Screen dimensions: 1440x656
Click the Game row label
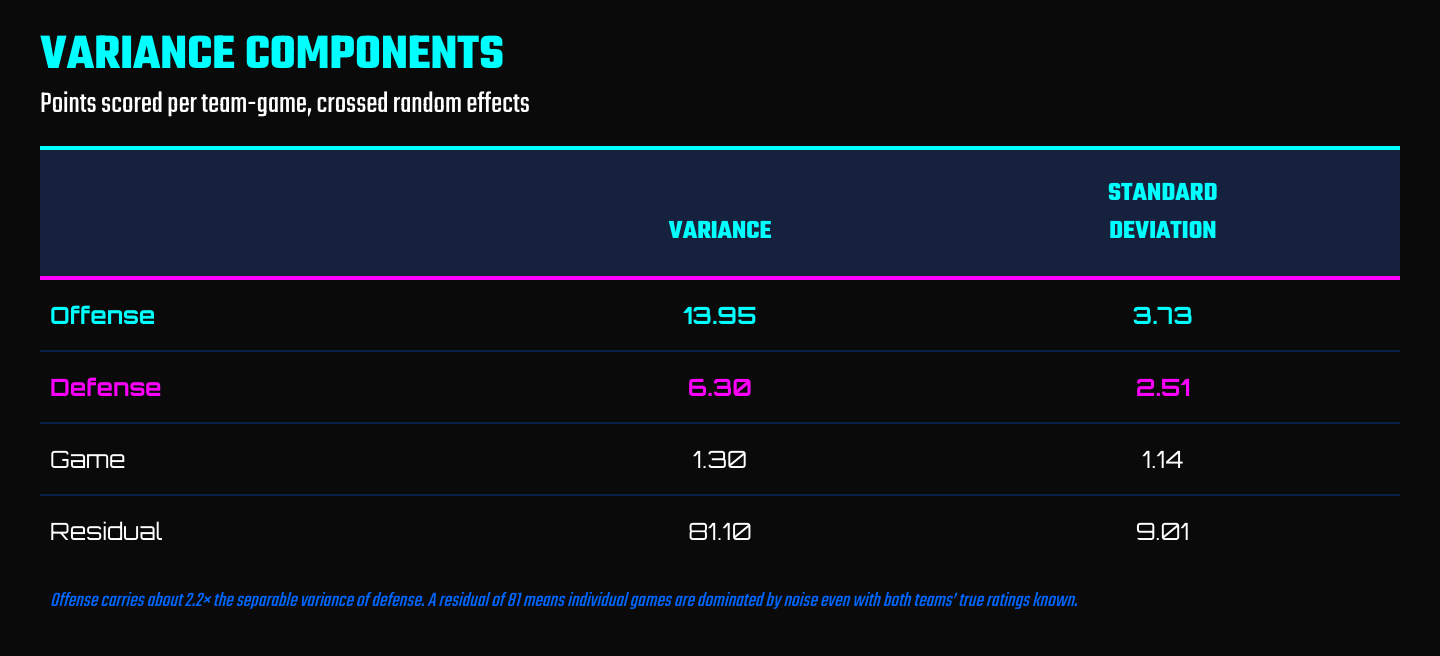pyautogui.click(x=88, y=460)
